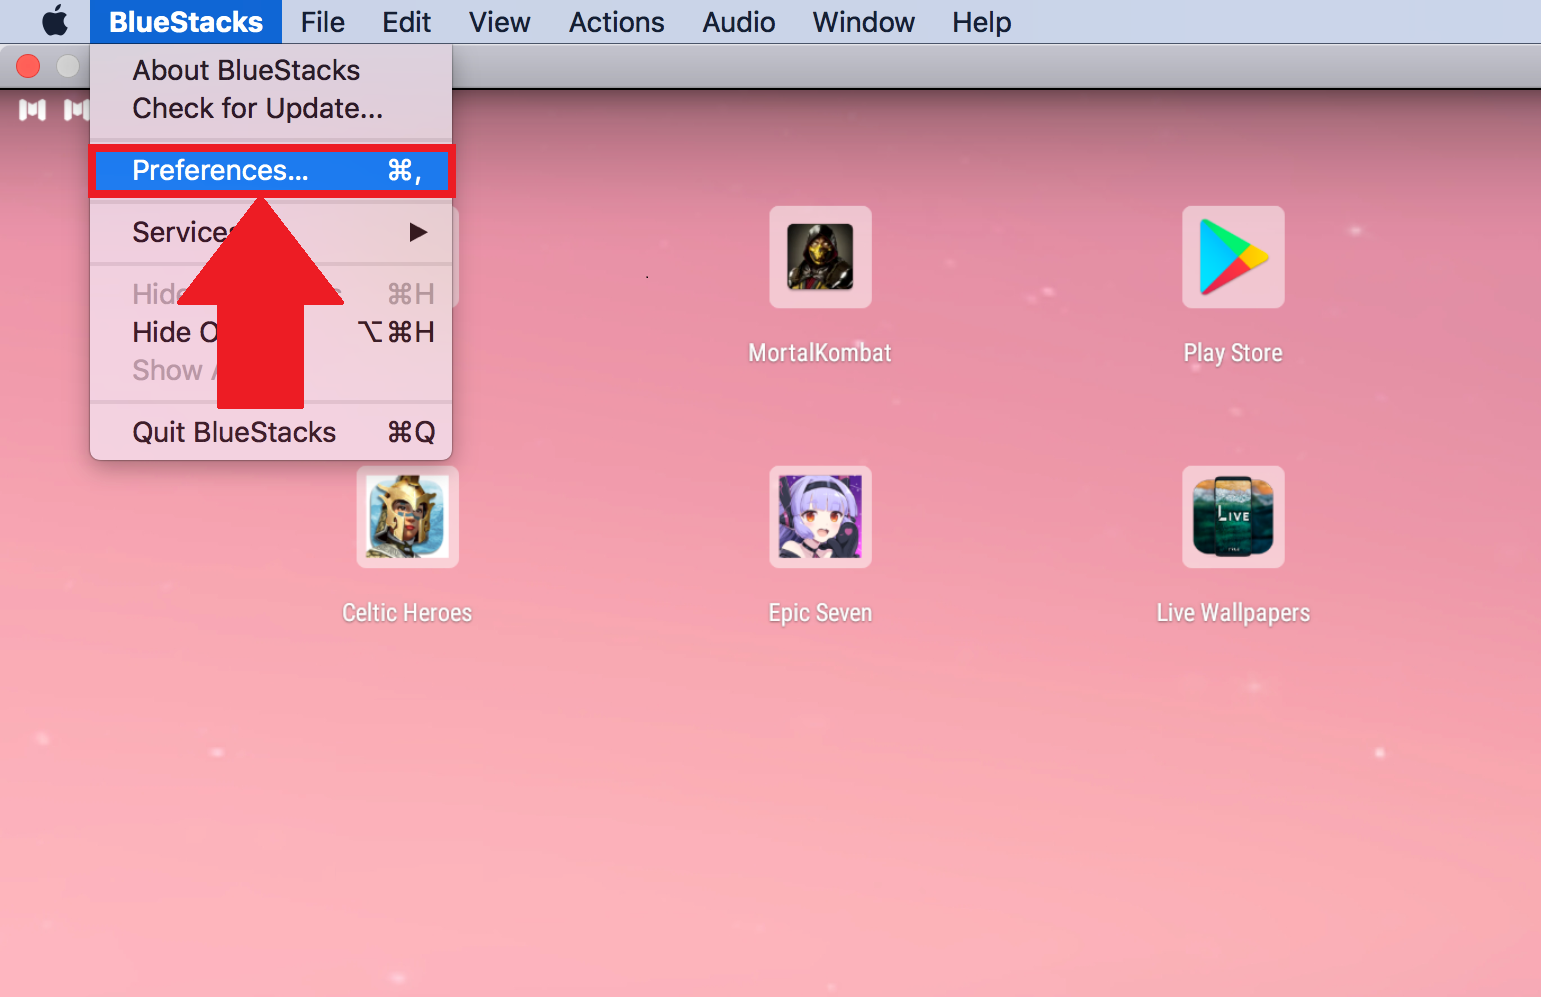Open the File menu
Viewport: 1541px width, 997px height.
[x=322, y=22]
